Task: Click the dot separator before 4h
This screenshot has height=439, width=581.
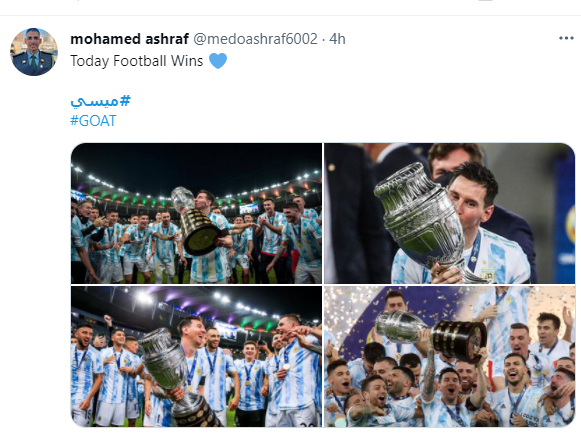Action: pyautogui.click(x=323, y=39)
